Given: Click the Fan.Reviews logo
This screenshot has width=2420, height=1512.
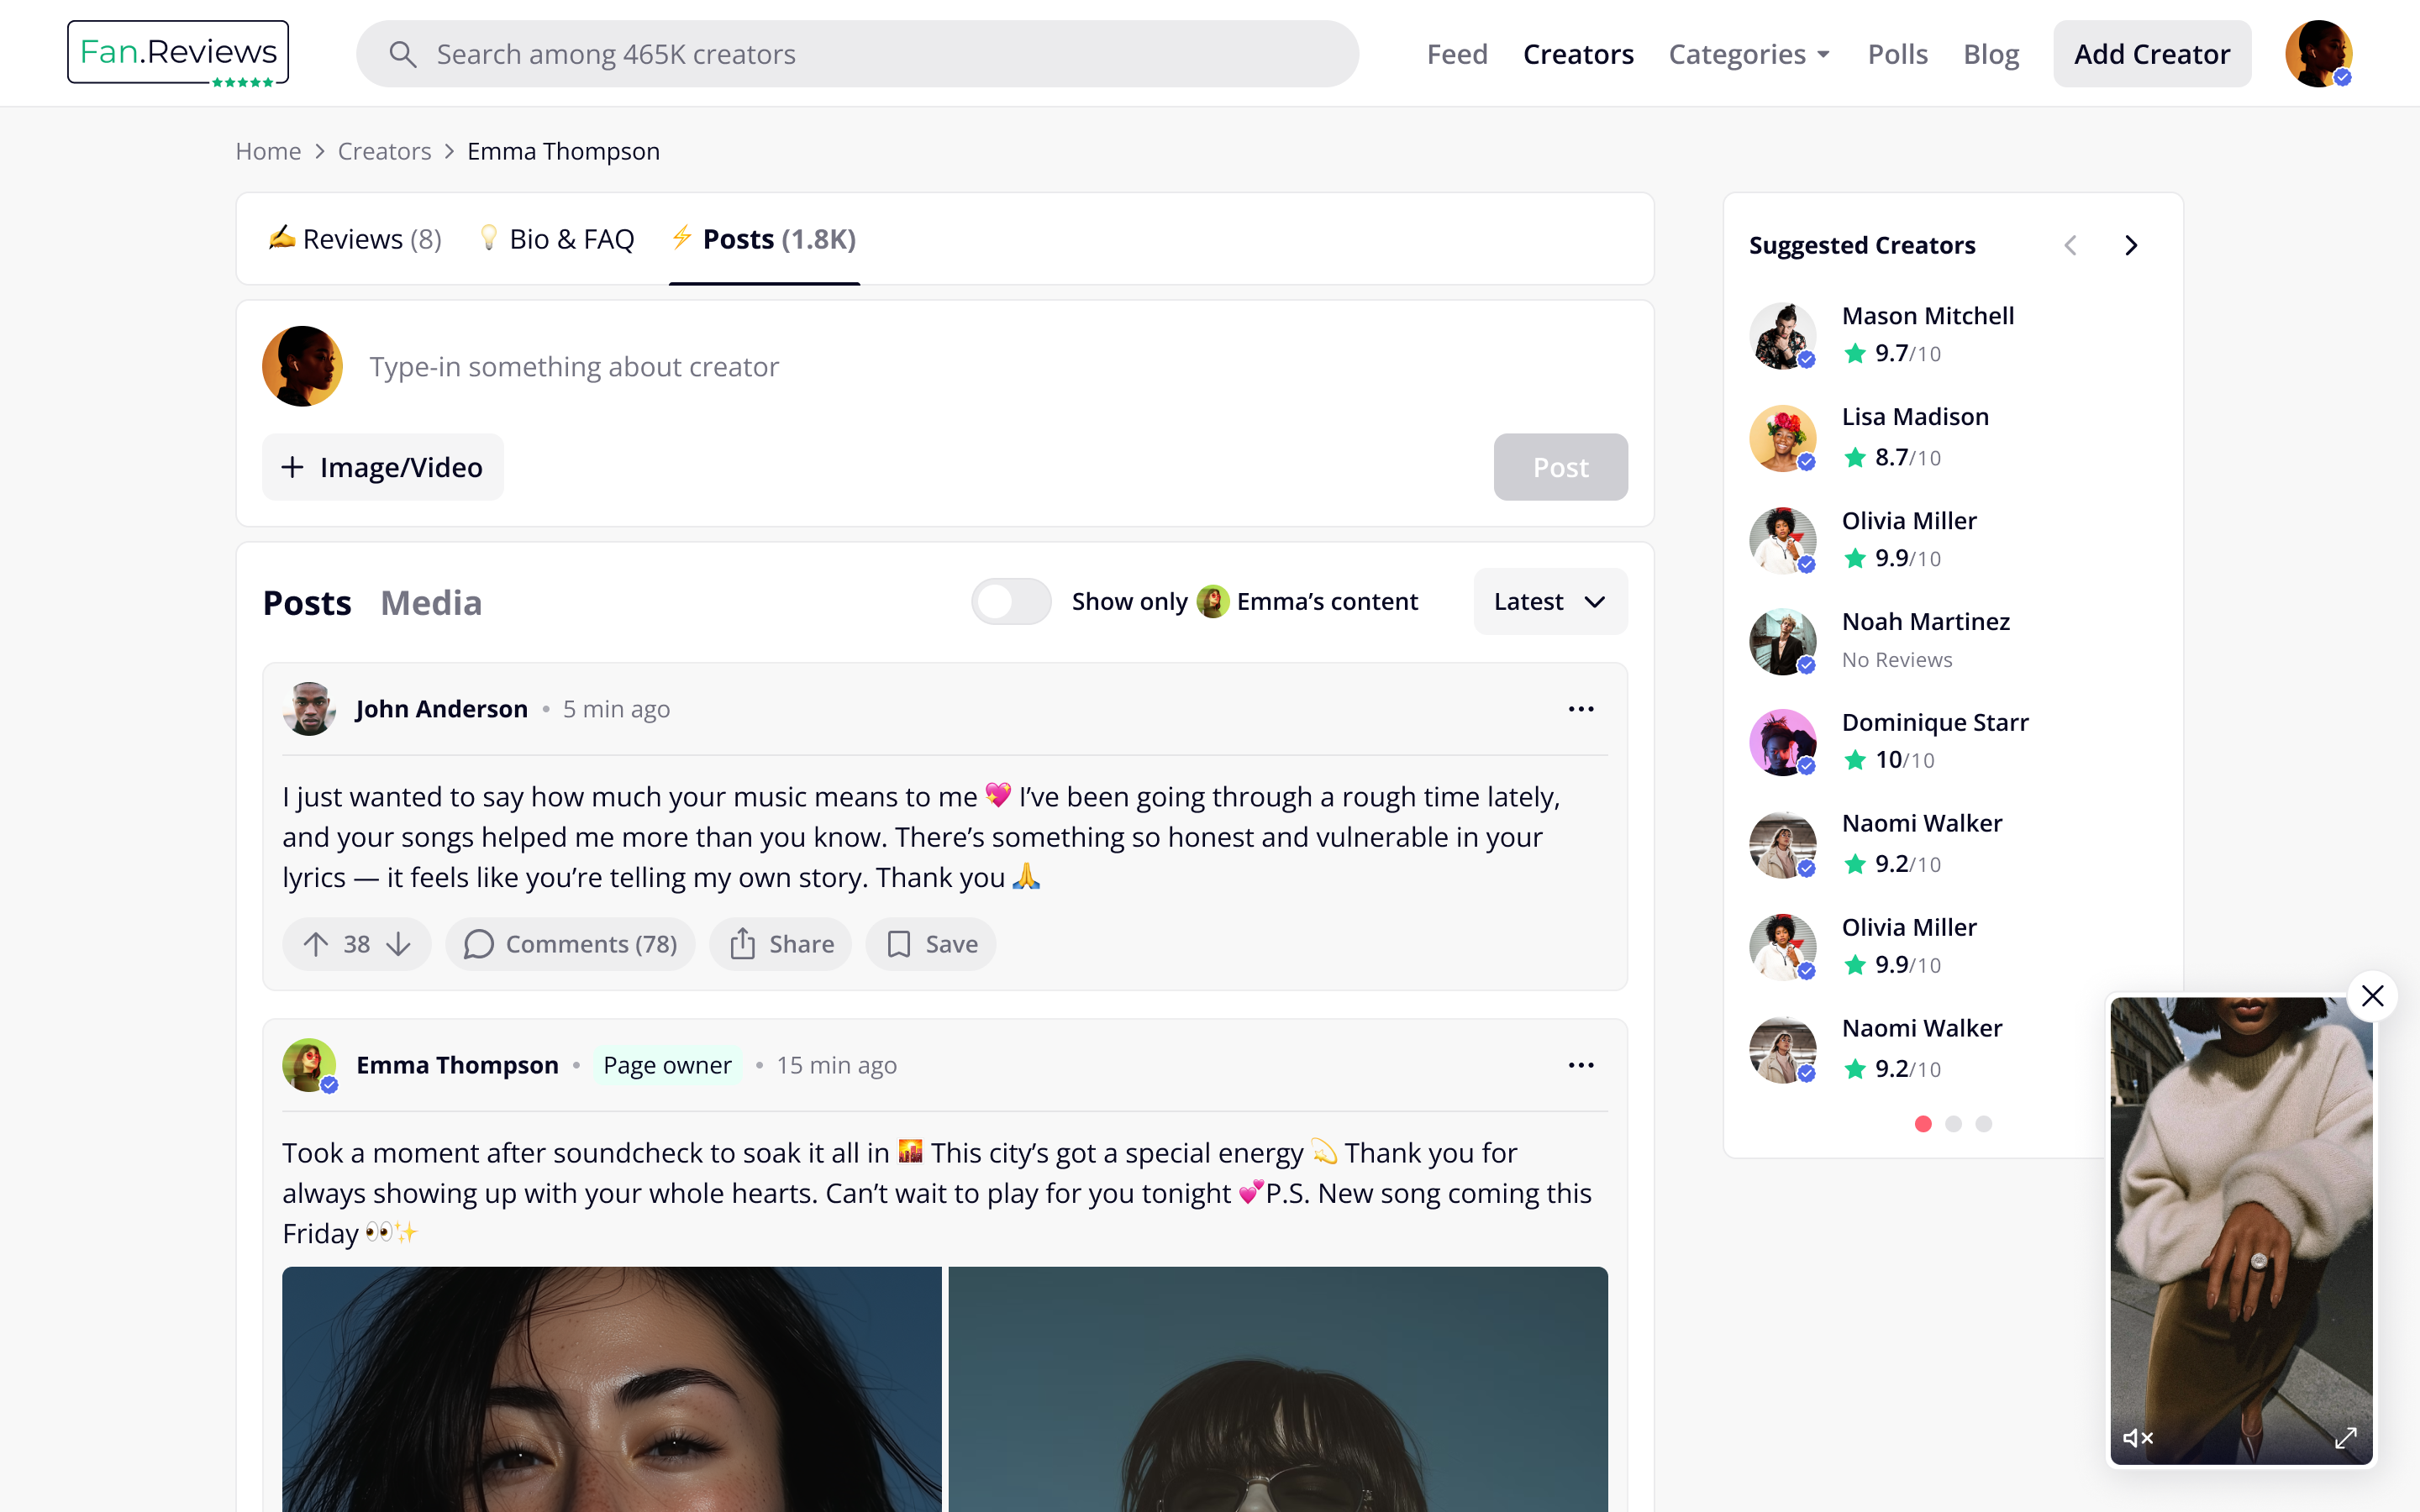Looking at the screenshot, I should point(177,52).
